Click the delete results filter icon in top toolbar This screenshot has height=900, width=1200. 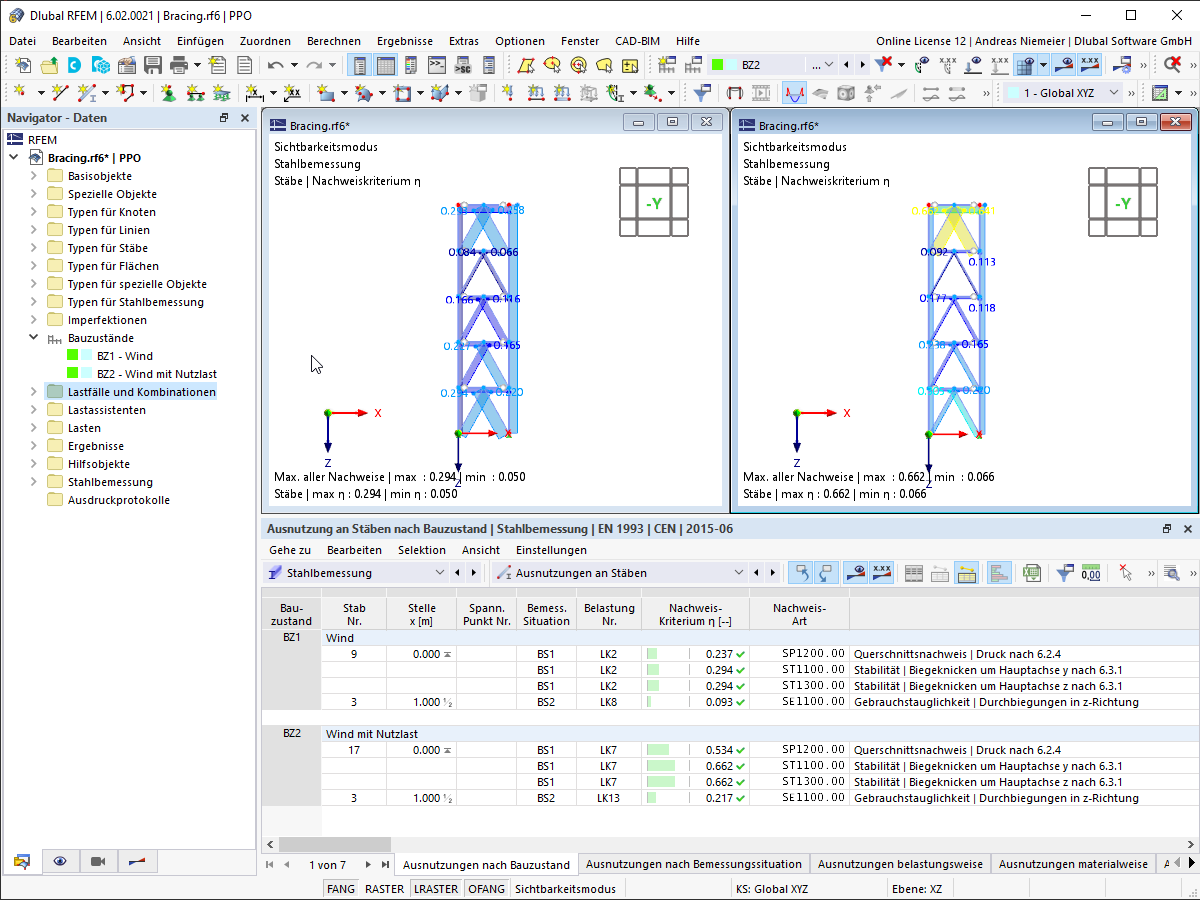[x=884, y=65]
